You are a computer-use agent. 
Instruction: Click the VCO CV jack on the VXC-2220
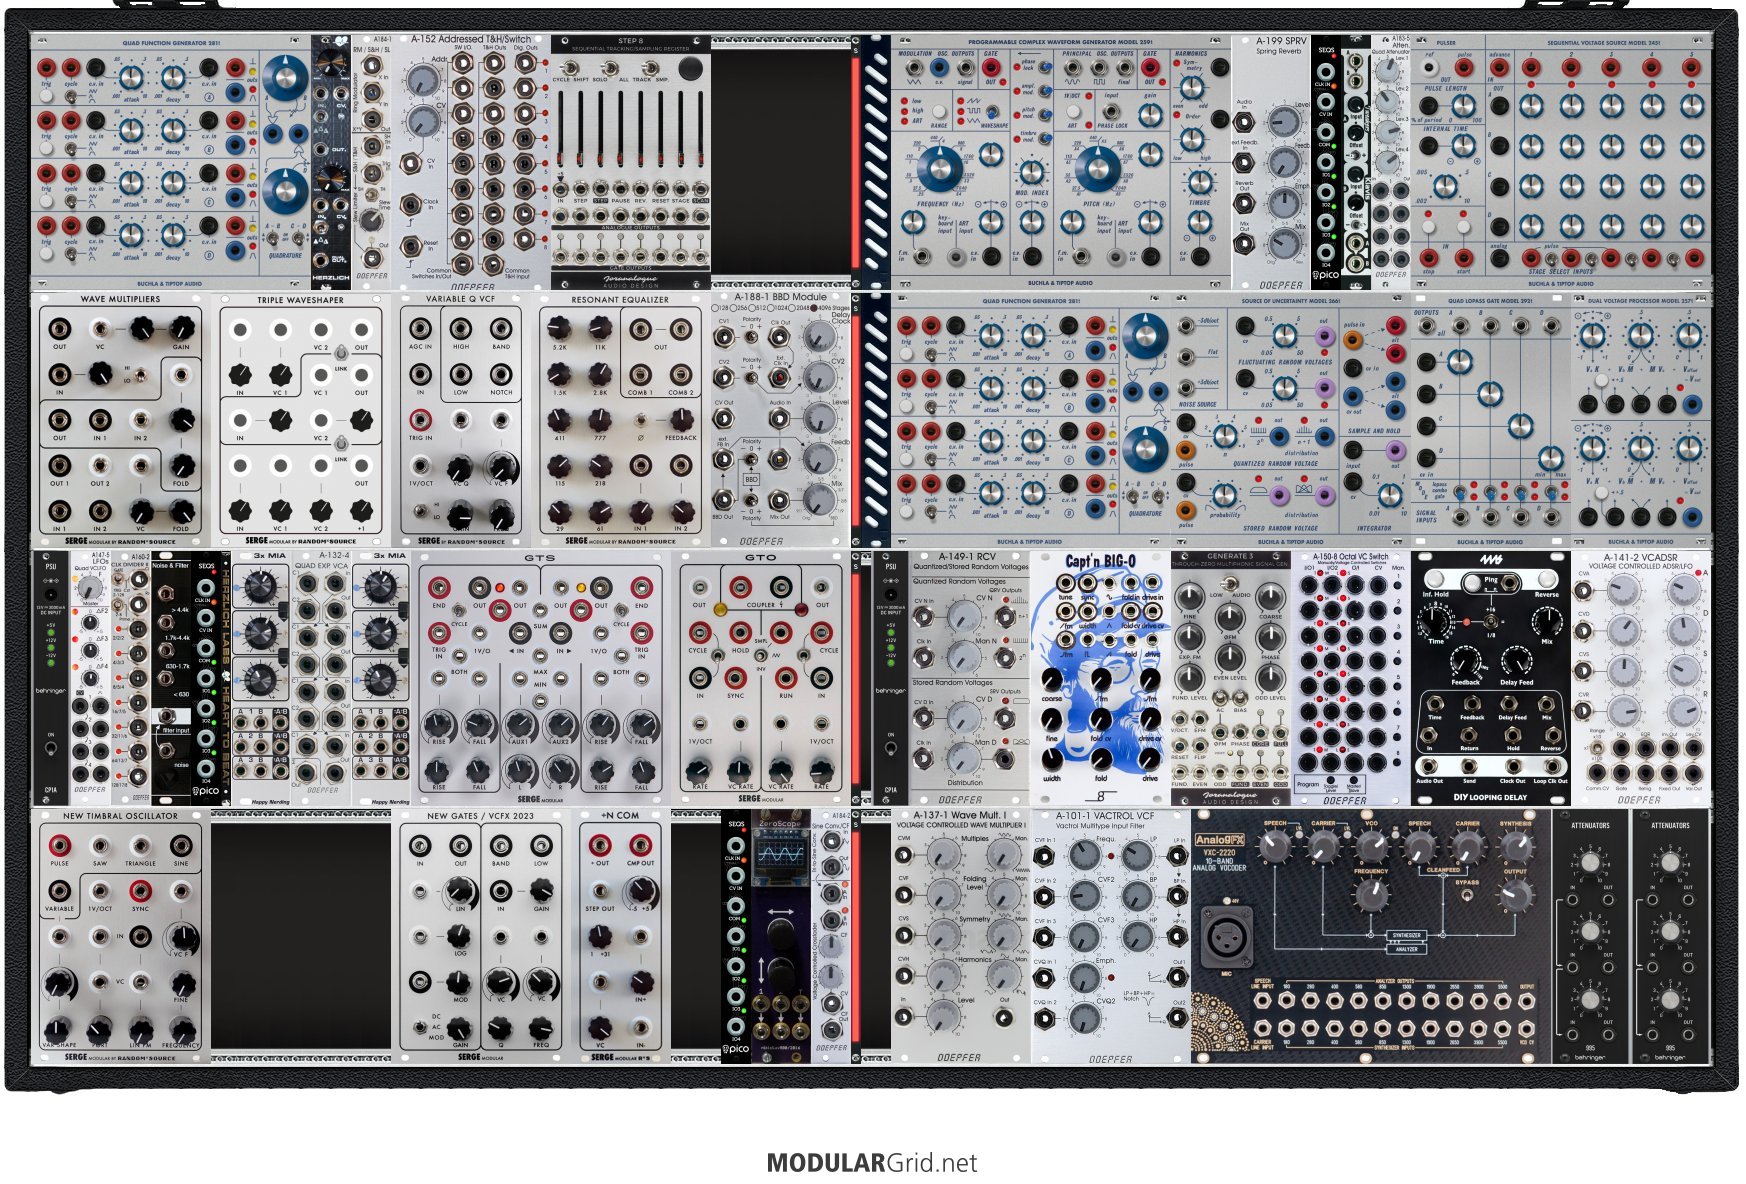click(1527, 1027)
